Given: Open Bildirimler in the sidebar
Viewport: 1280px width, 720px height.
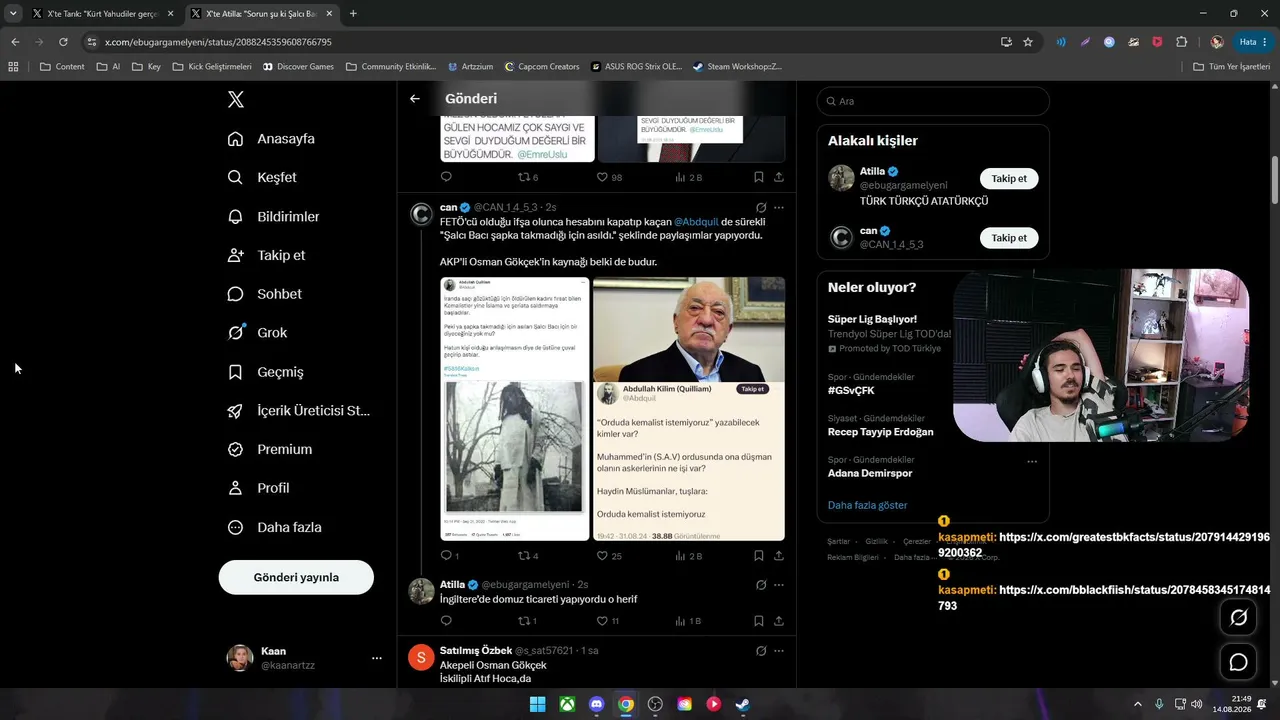Looking at the screenshot, I should coord(274,216).
